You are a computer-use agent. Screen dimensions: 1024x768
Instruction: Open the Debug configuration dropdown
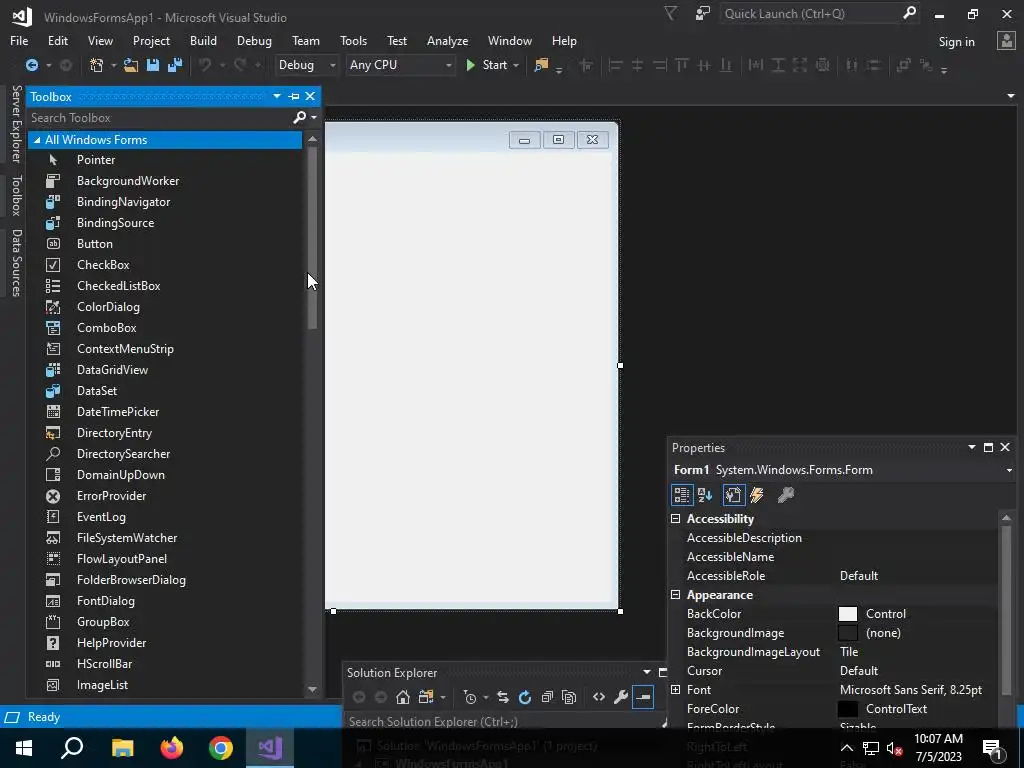click(x=306, y=65)
